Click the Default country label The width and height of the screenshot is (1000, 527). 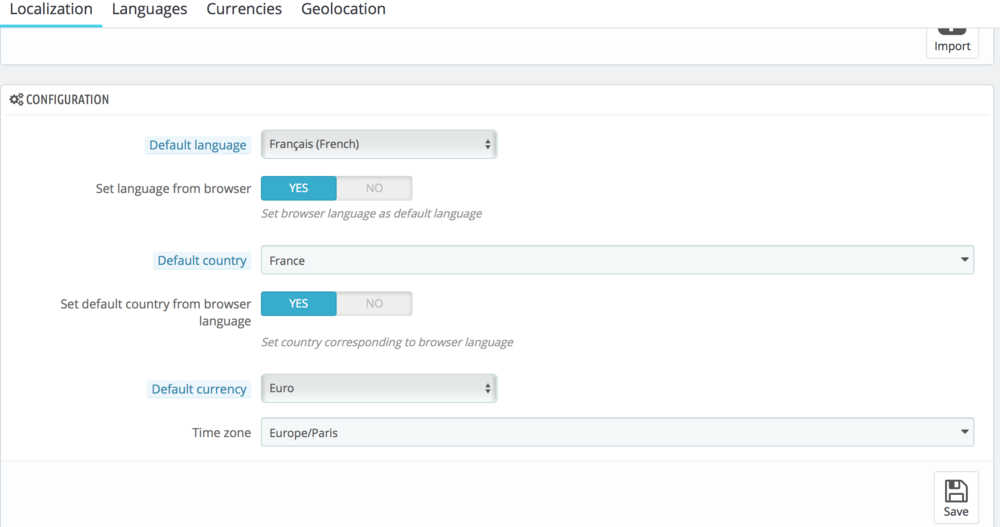point(202,261)
